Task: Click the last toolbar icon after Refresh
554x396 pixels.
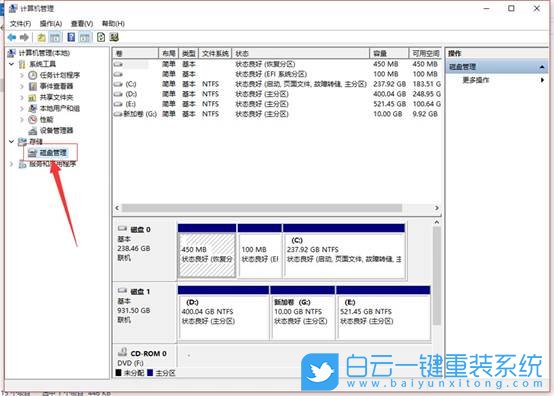Action: click(x=114, y=37)
